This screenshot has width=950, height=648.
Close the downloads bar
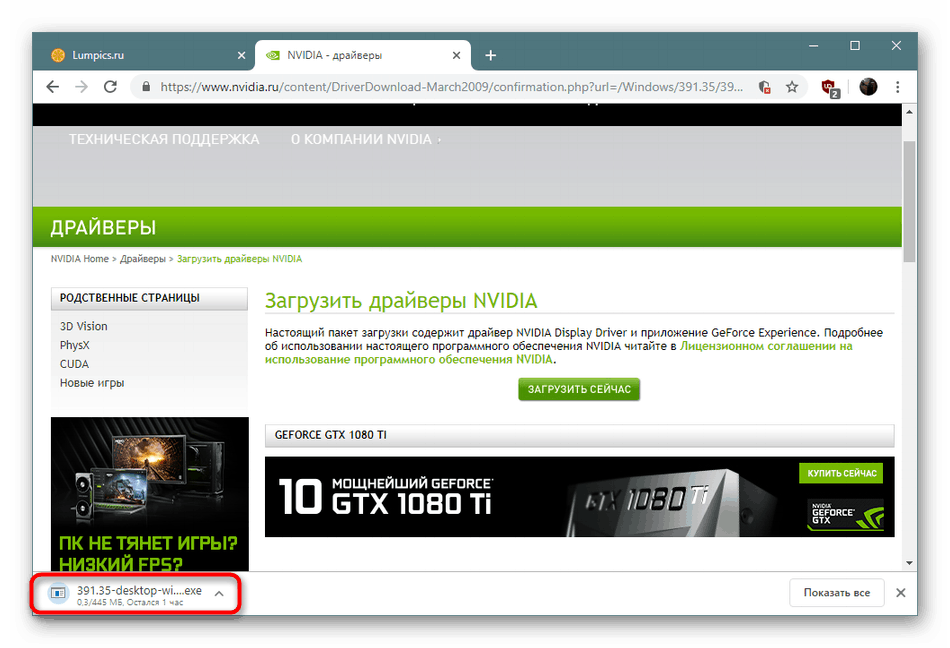[901, 593]
